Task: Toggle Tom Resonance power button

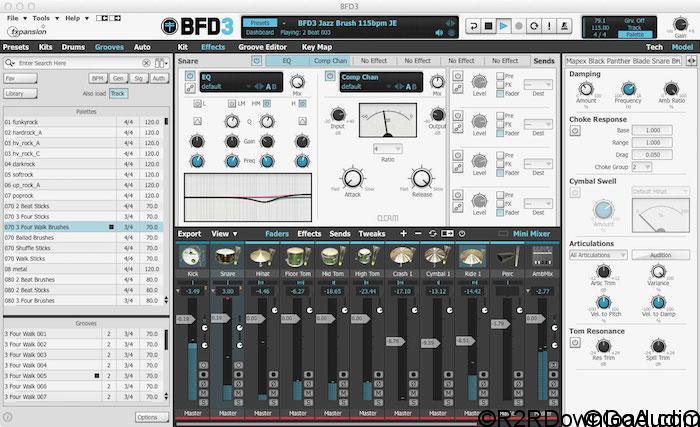Action: [575, 343]
